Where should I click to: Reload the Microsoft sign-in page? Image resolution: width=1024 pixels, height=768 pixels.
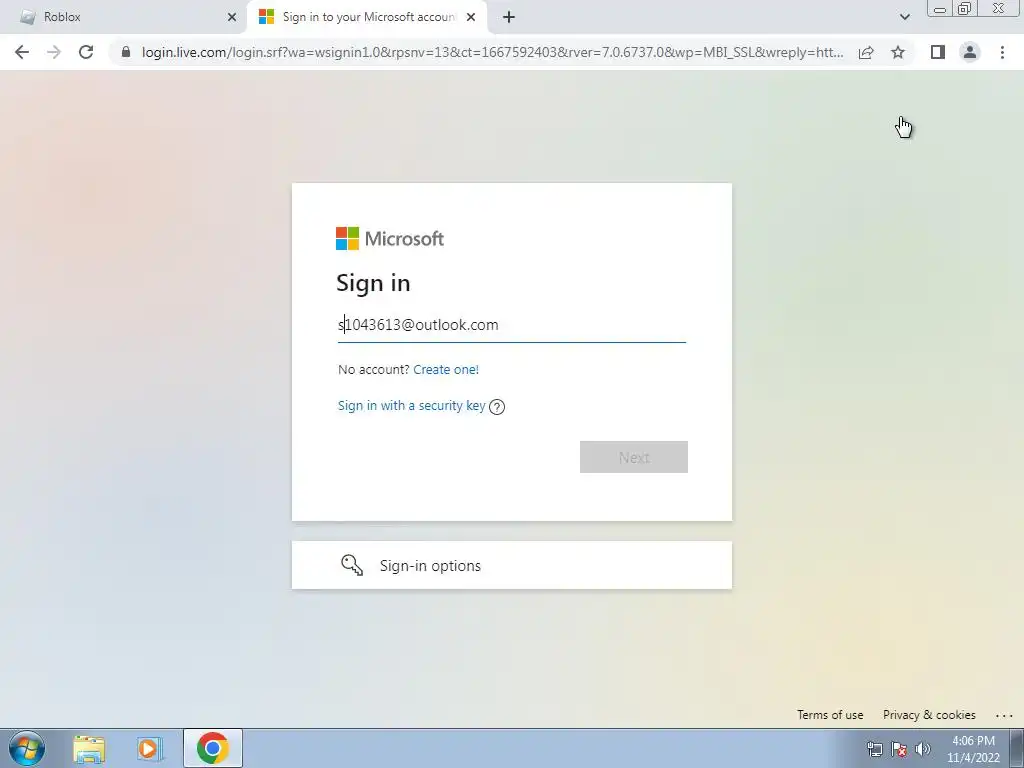[x=86, y=52]
